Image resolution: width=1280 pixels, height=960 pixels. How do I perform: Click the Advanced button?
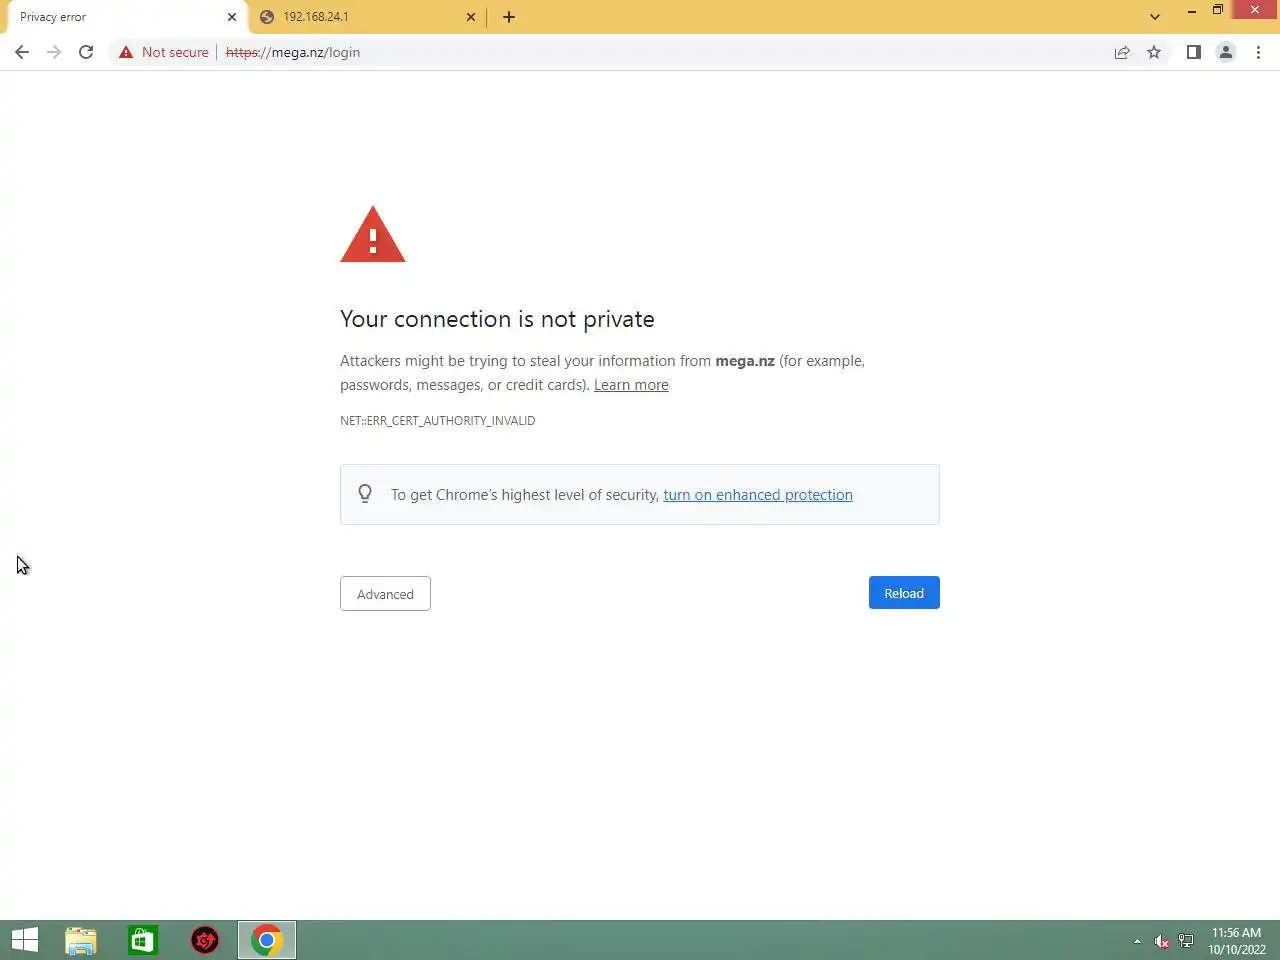point(385,594)
